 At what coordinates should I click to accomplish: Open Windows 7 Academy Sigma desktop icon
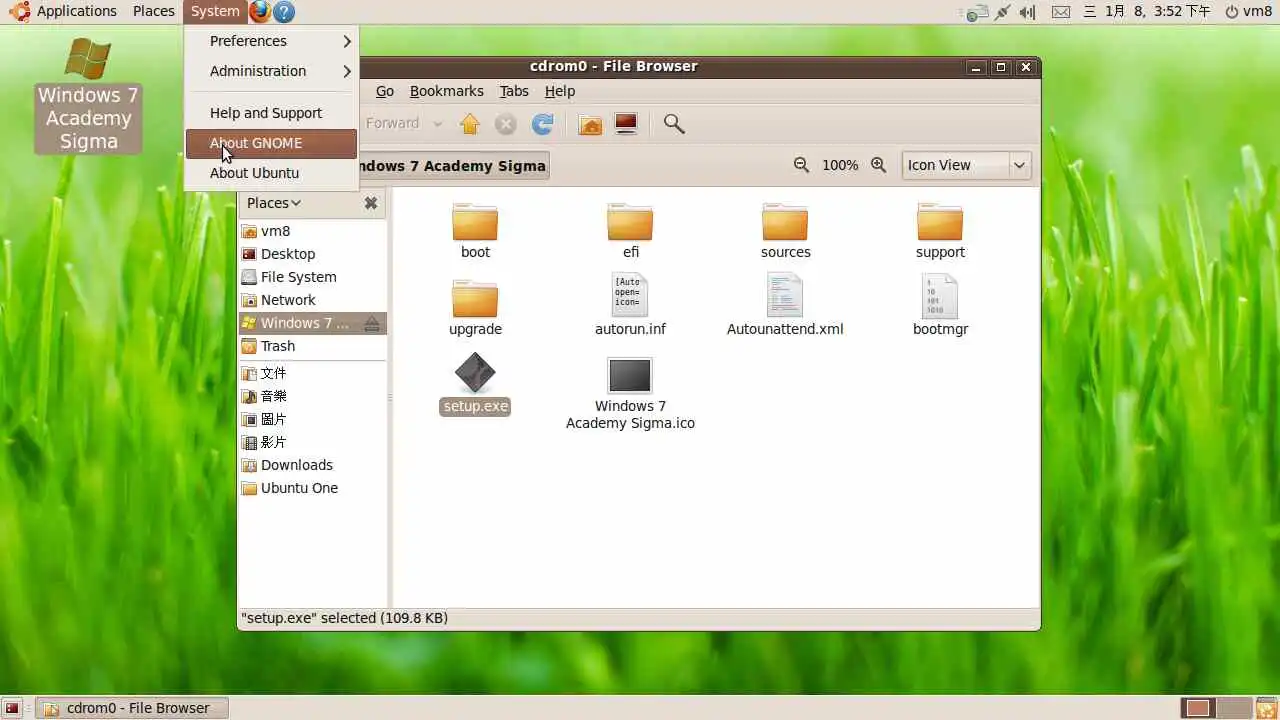[88, 96]
